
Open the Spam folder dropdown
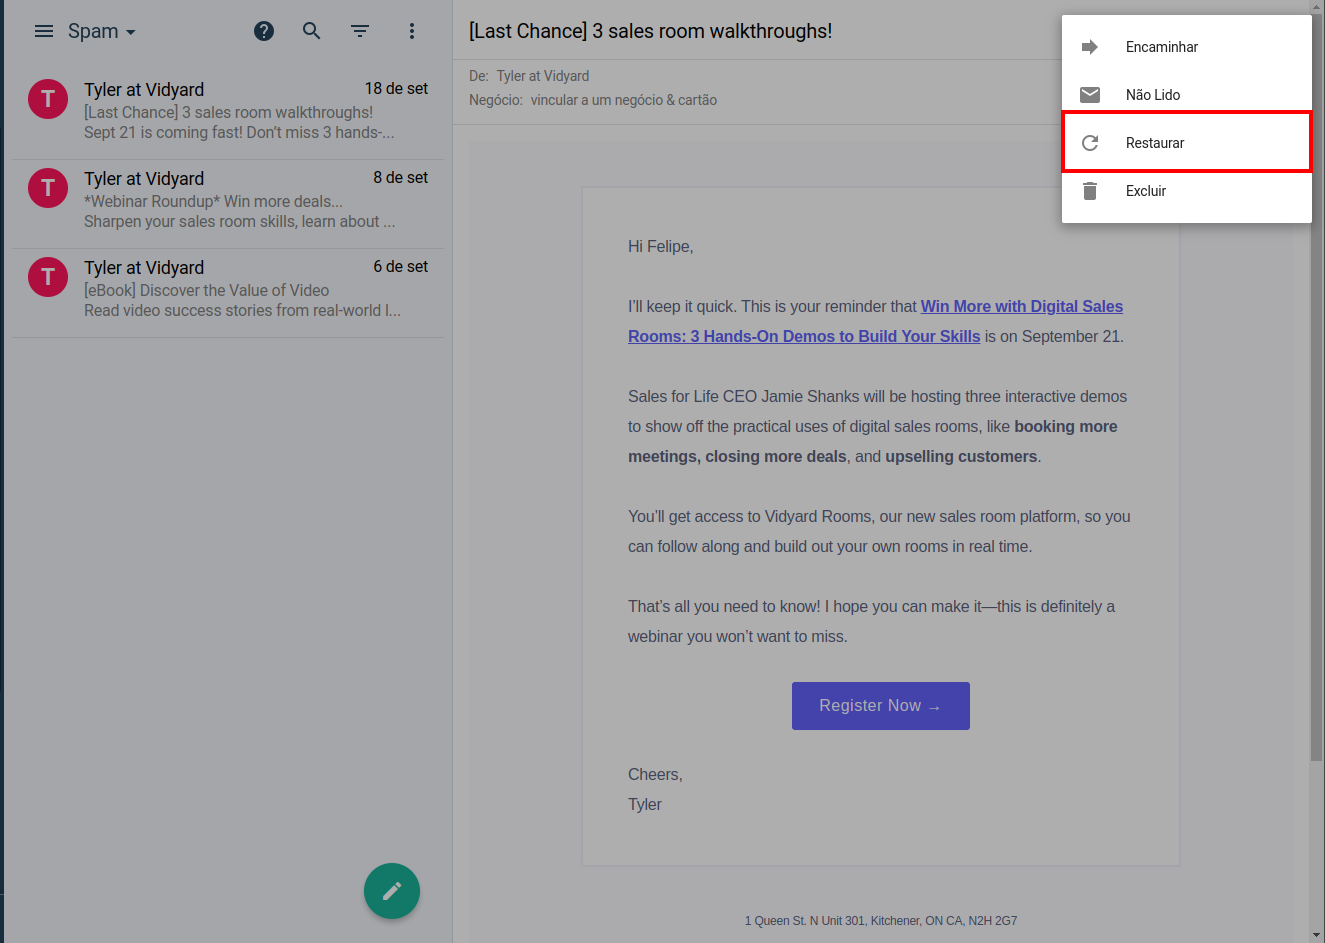(102, 31)
